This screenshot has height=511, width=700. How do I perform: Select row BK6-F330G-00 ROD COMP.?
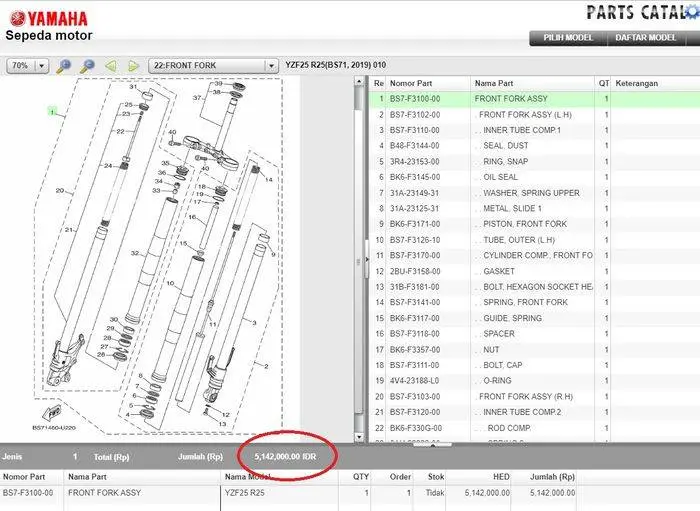pyautogui.click(x=534, y=428)
